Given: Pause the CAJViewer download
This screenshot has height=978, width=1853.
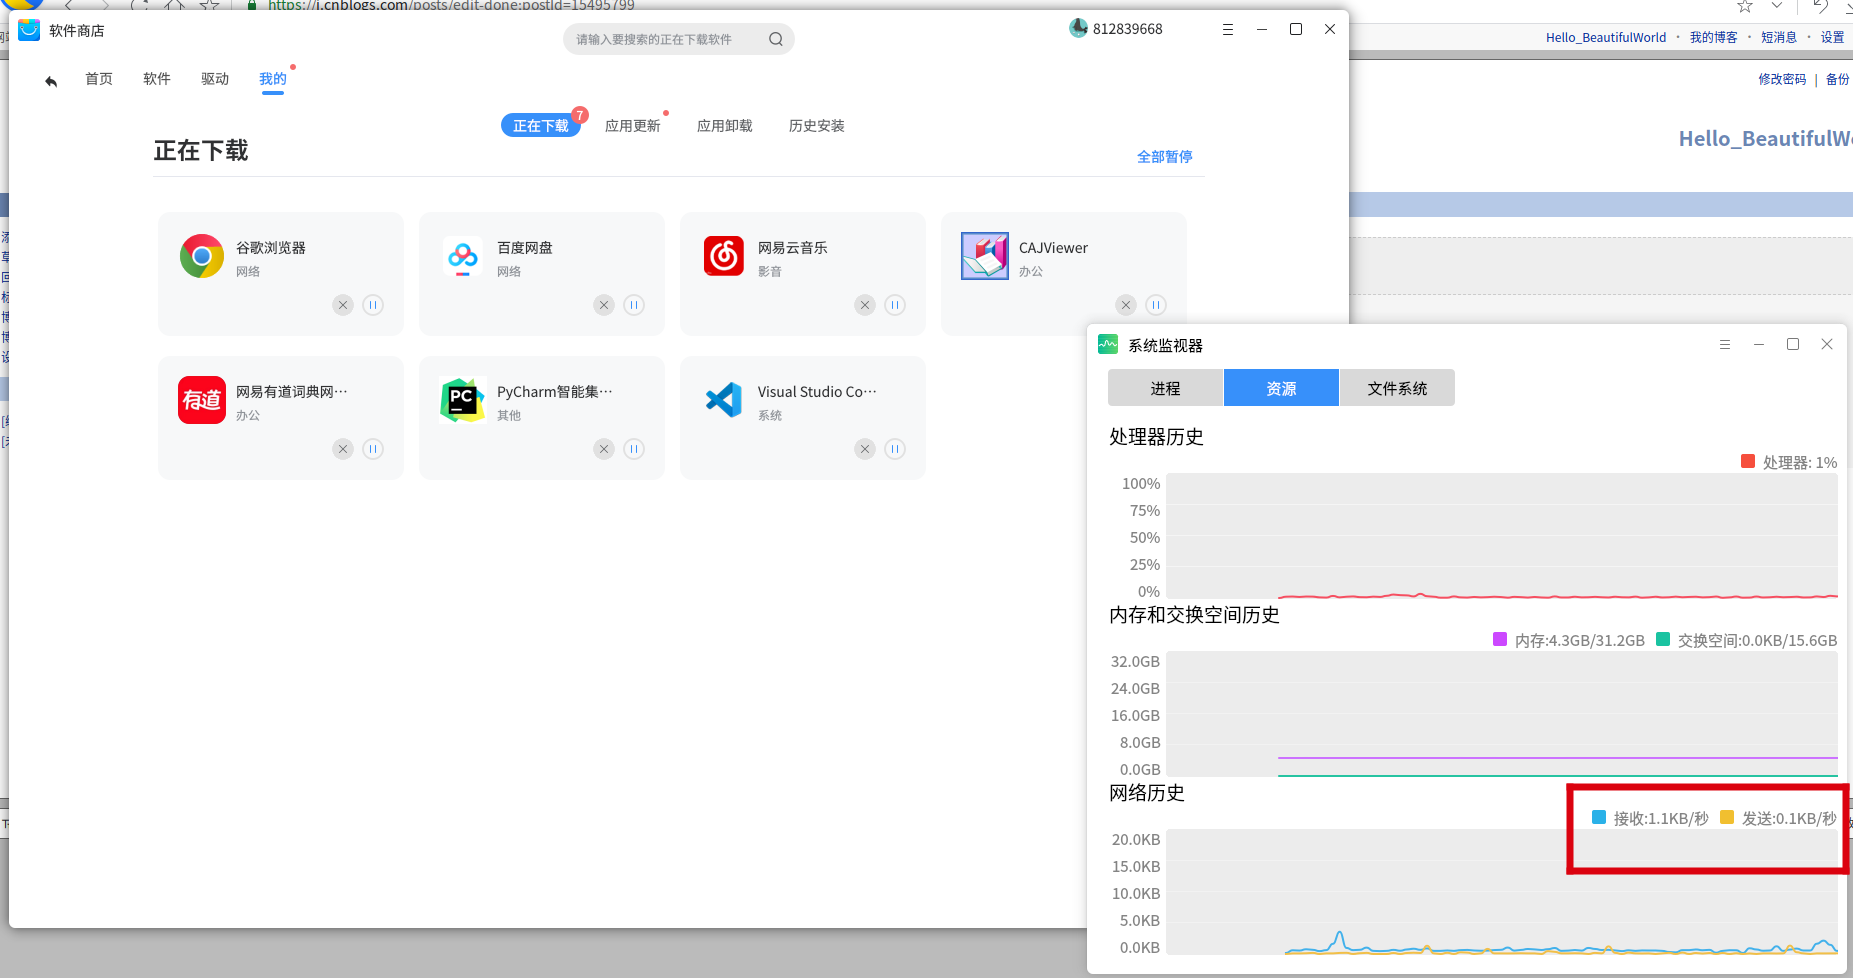Looking at the screenshot, I should pos(1156,305).
